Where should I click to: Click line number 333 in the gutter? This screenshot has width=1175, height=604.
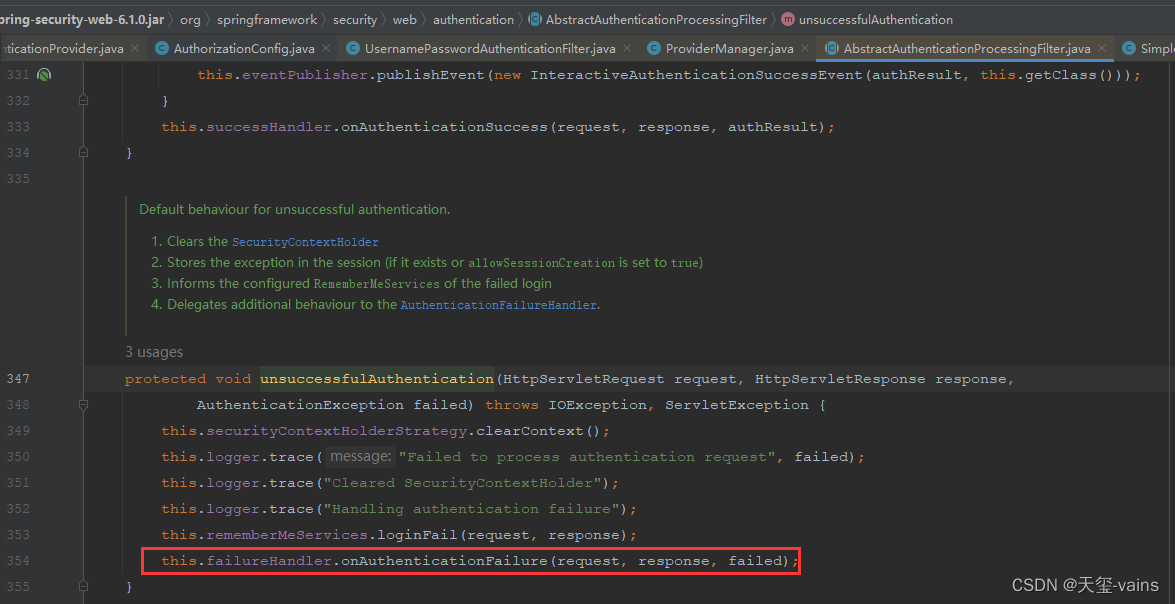(x=18, y=127)
